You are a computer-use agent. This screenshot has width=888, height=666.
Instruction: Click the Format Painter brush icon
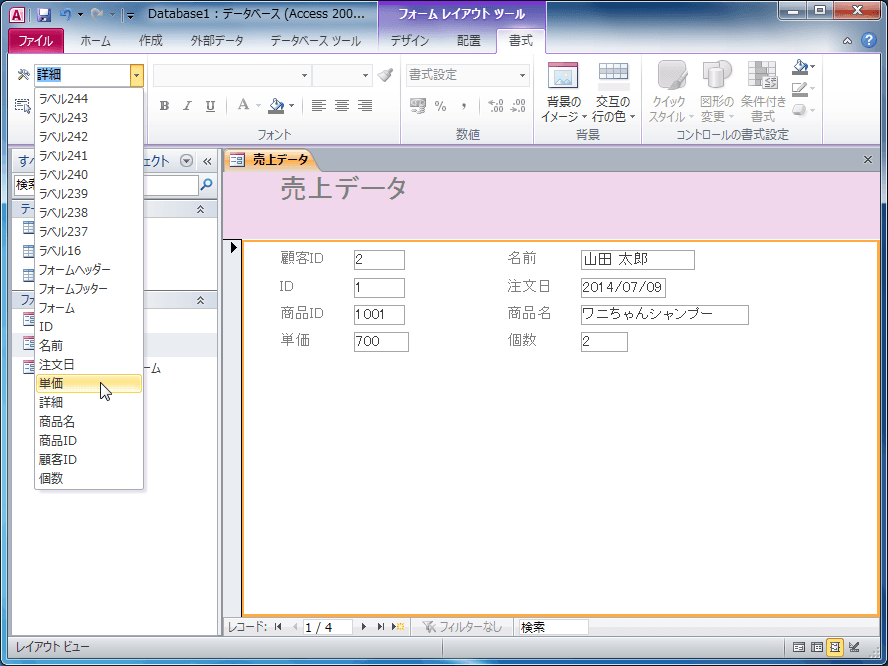click(x=385, y=75)
